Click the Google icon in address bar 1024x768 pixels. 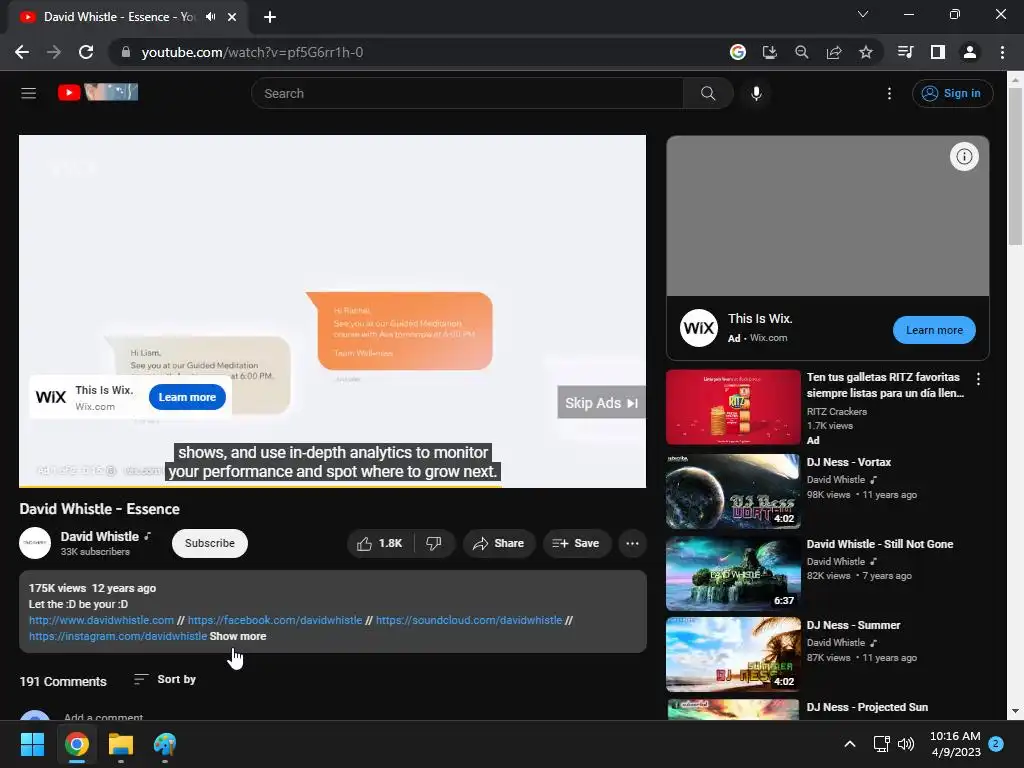(737, 52)
